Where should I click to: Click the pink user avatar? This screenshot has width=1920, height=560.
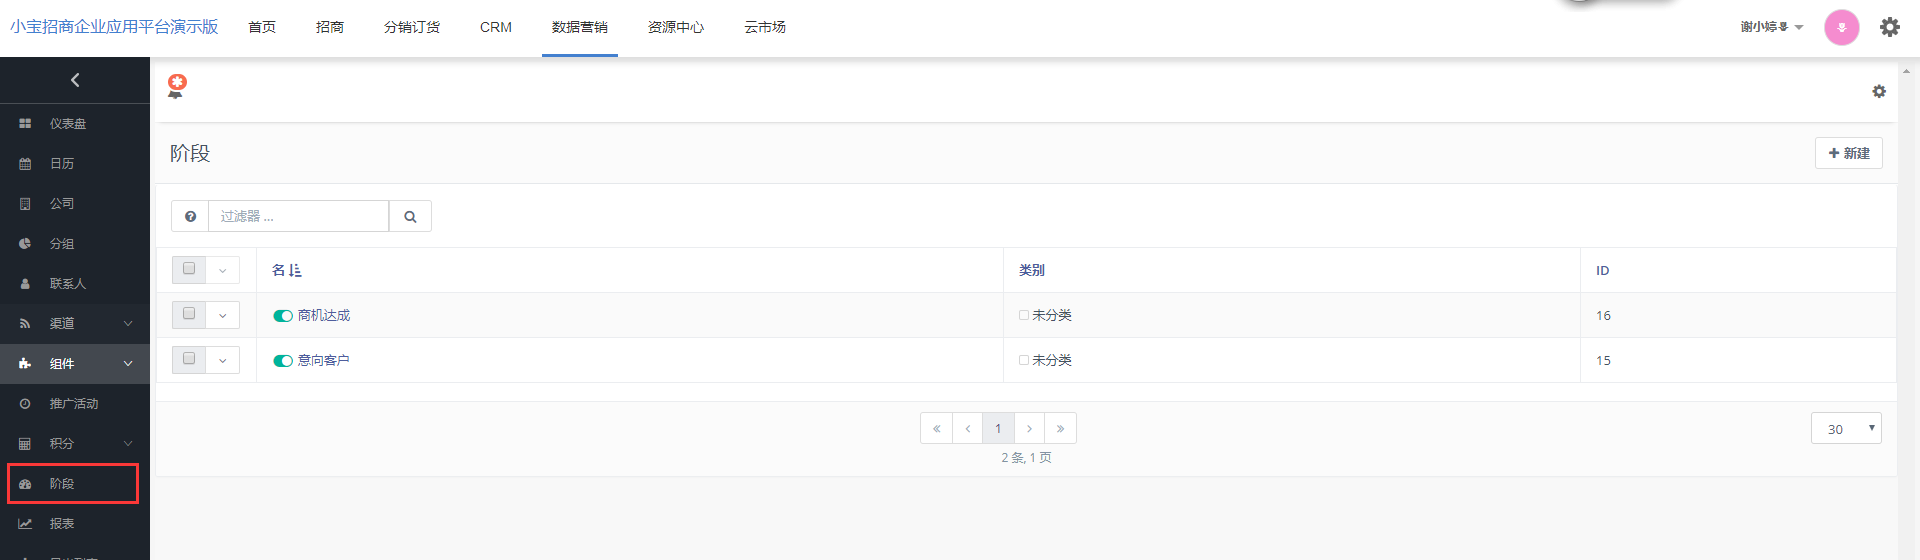click(x=1841, y=27)
